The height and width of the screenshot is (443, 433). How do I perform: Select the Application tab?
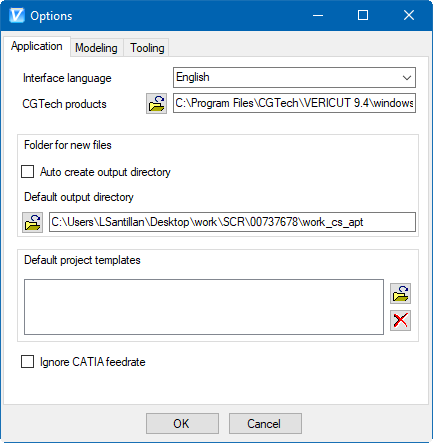[x=37, y=46]
